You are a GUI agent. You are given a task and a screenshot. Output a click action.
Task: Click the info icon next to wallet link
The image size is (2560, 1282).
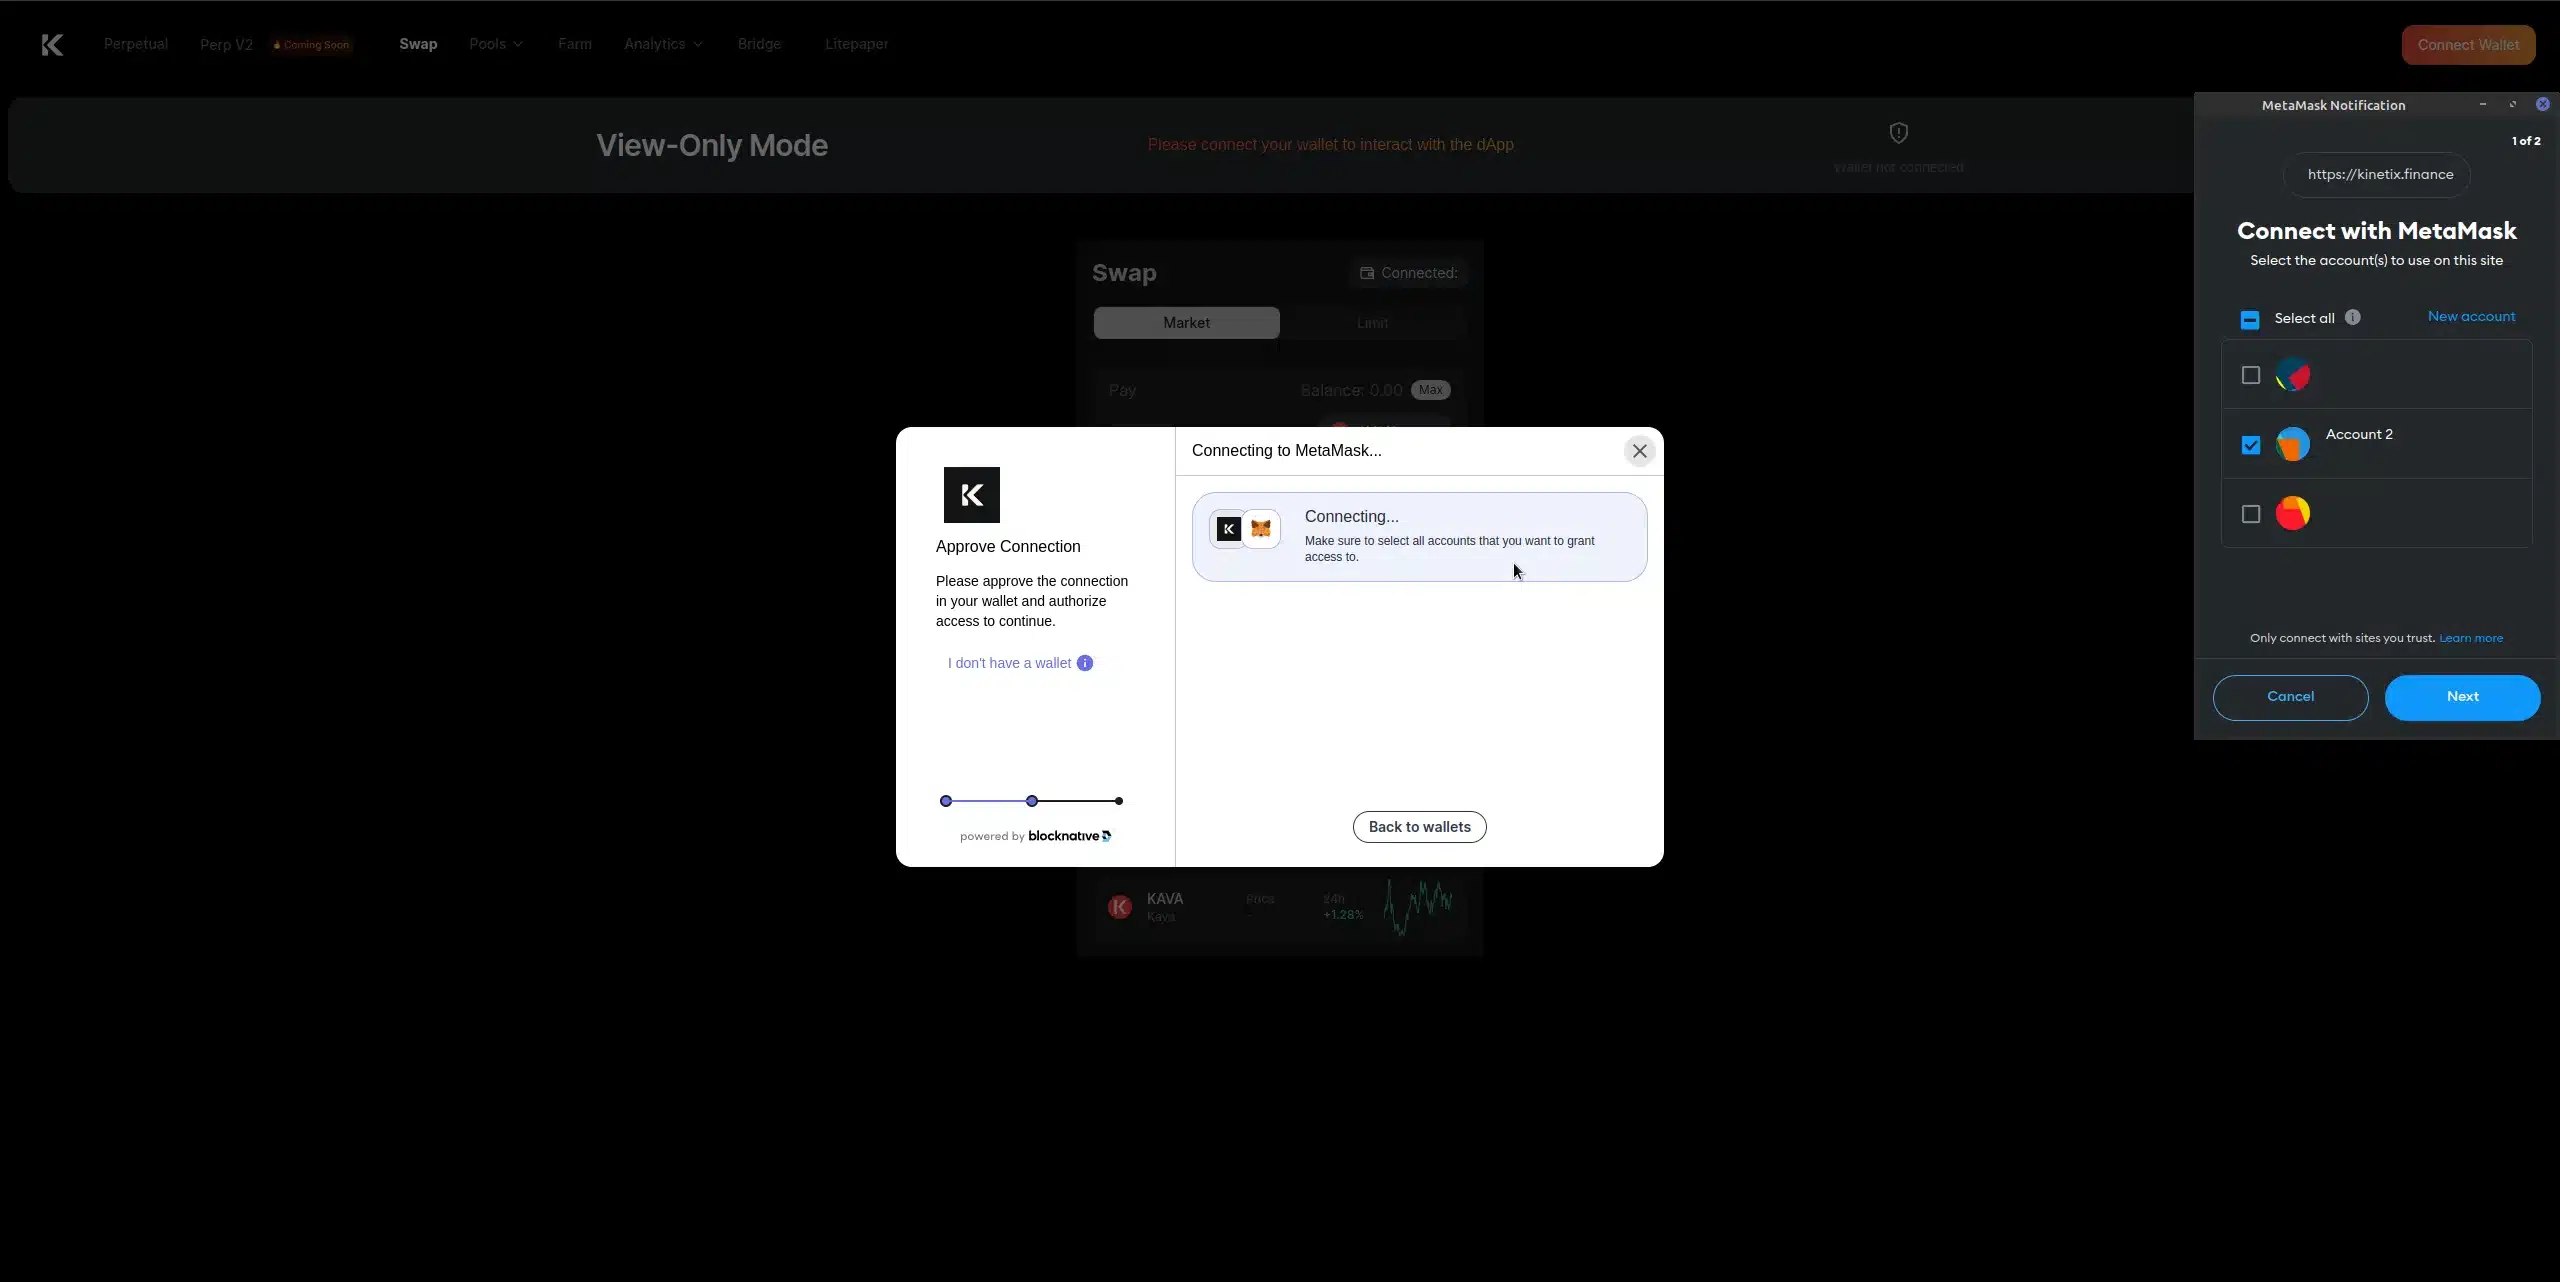1085,664
